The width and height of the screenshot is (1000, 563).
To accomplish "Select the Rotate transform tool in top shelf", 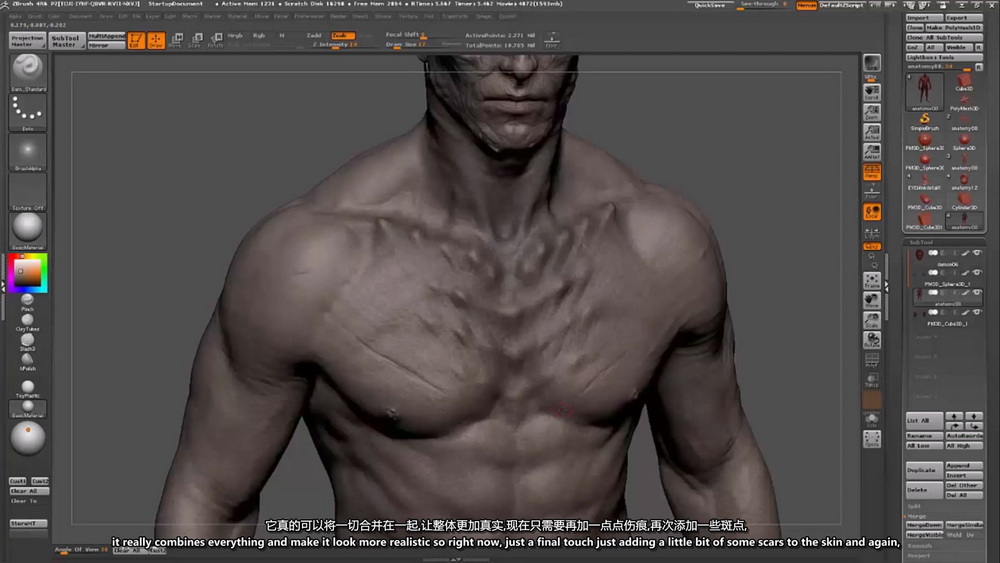I will [216, 40].
